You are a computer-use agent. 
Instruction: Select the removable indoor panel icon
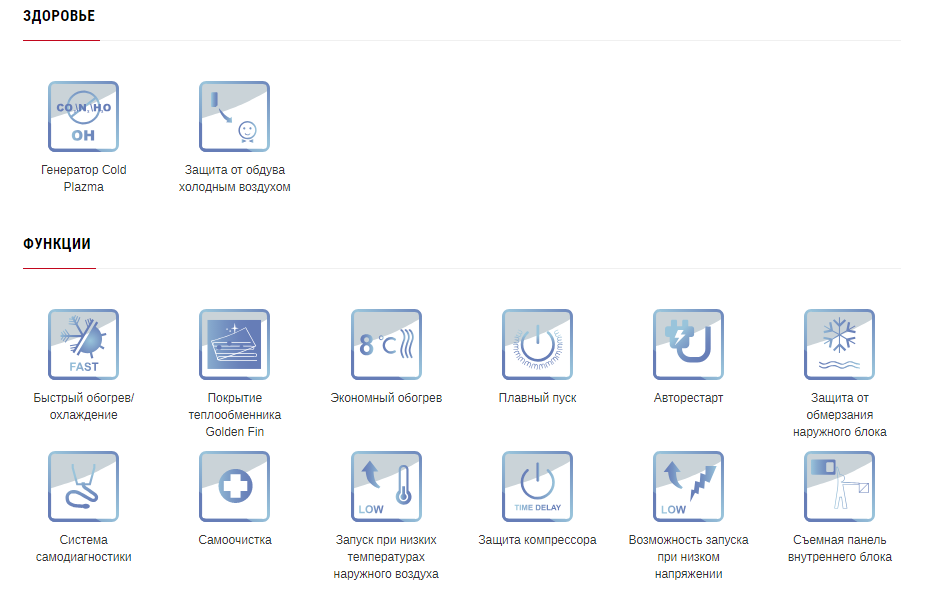[x=839, y=486]
